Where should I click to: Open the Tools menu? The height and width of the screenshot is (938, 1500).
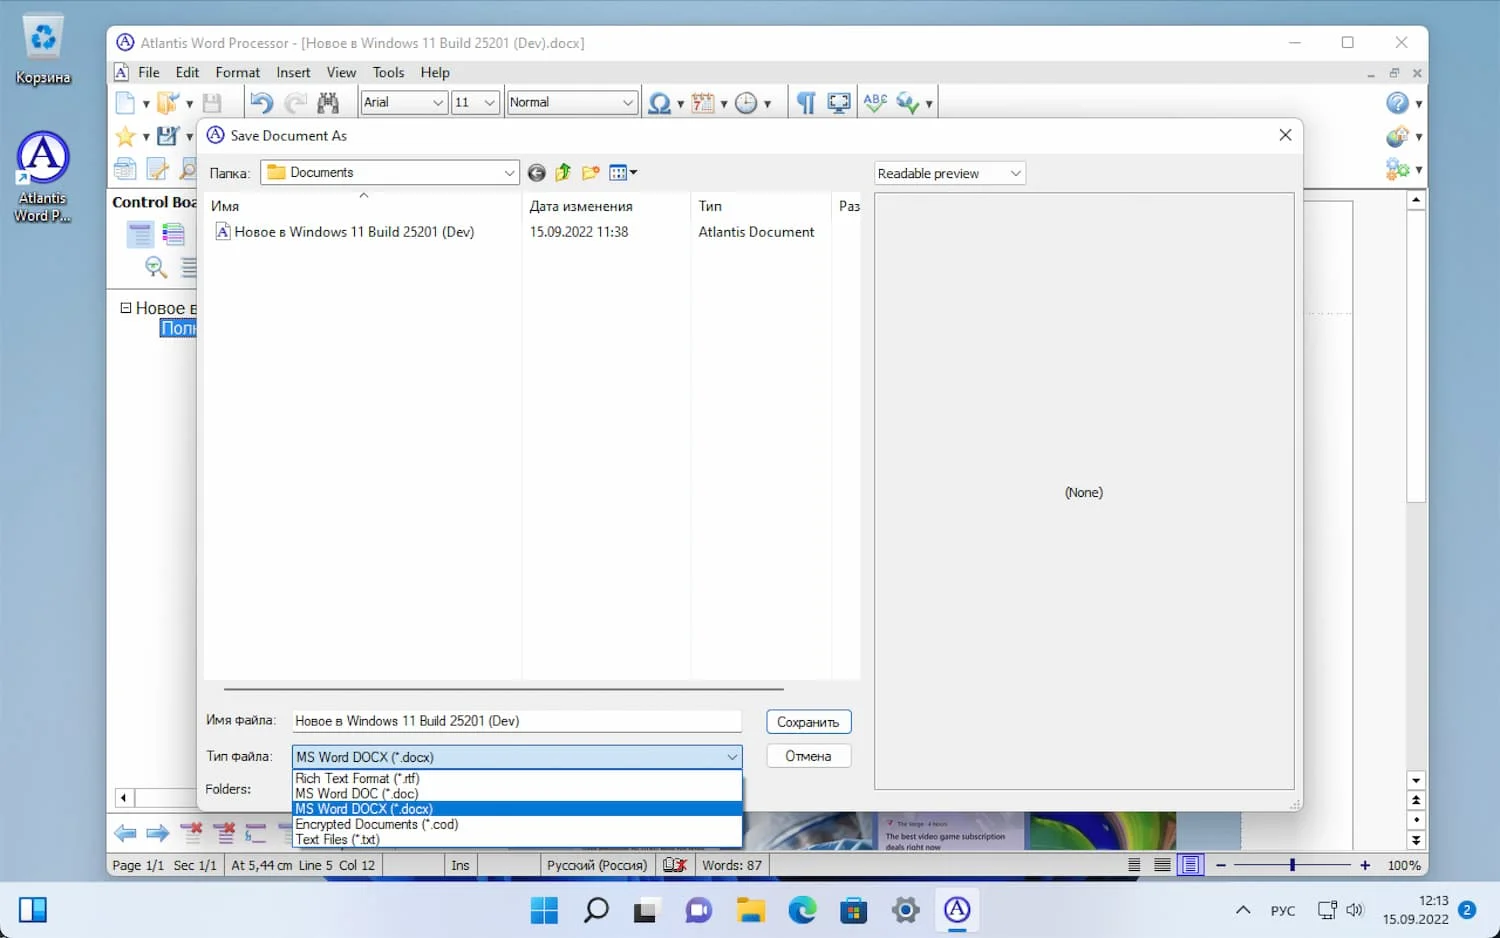pos(388,72)
